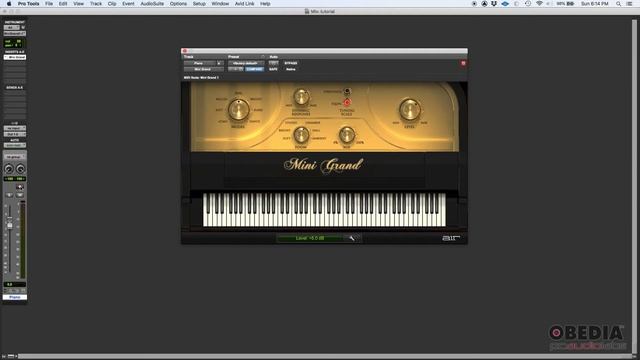Click the Mini Grand insert on Piano track
This screenshot has width=640, height=360.
[x=15, y=57]
